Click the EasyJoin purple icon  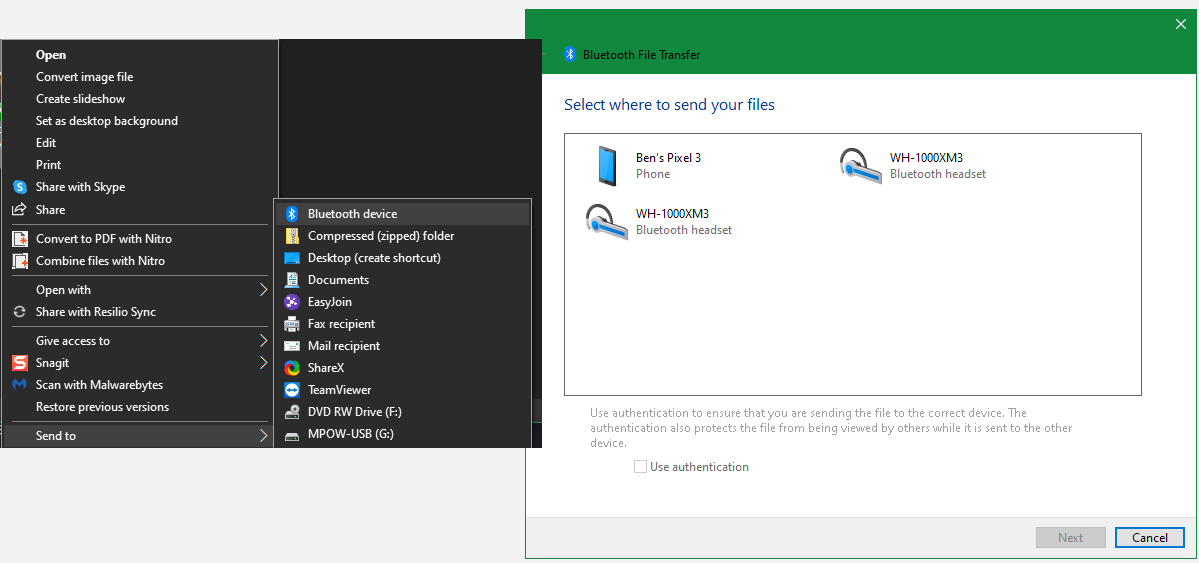[291, 302]
